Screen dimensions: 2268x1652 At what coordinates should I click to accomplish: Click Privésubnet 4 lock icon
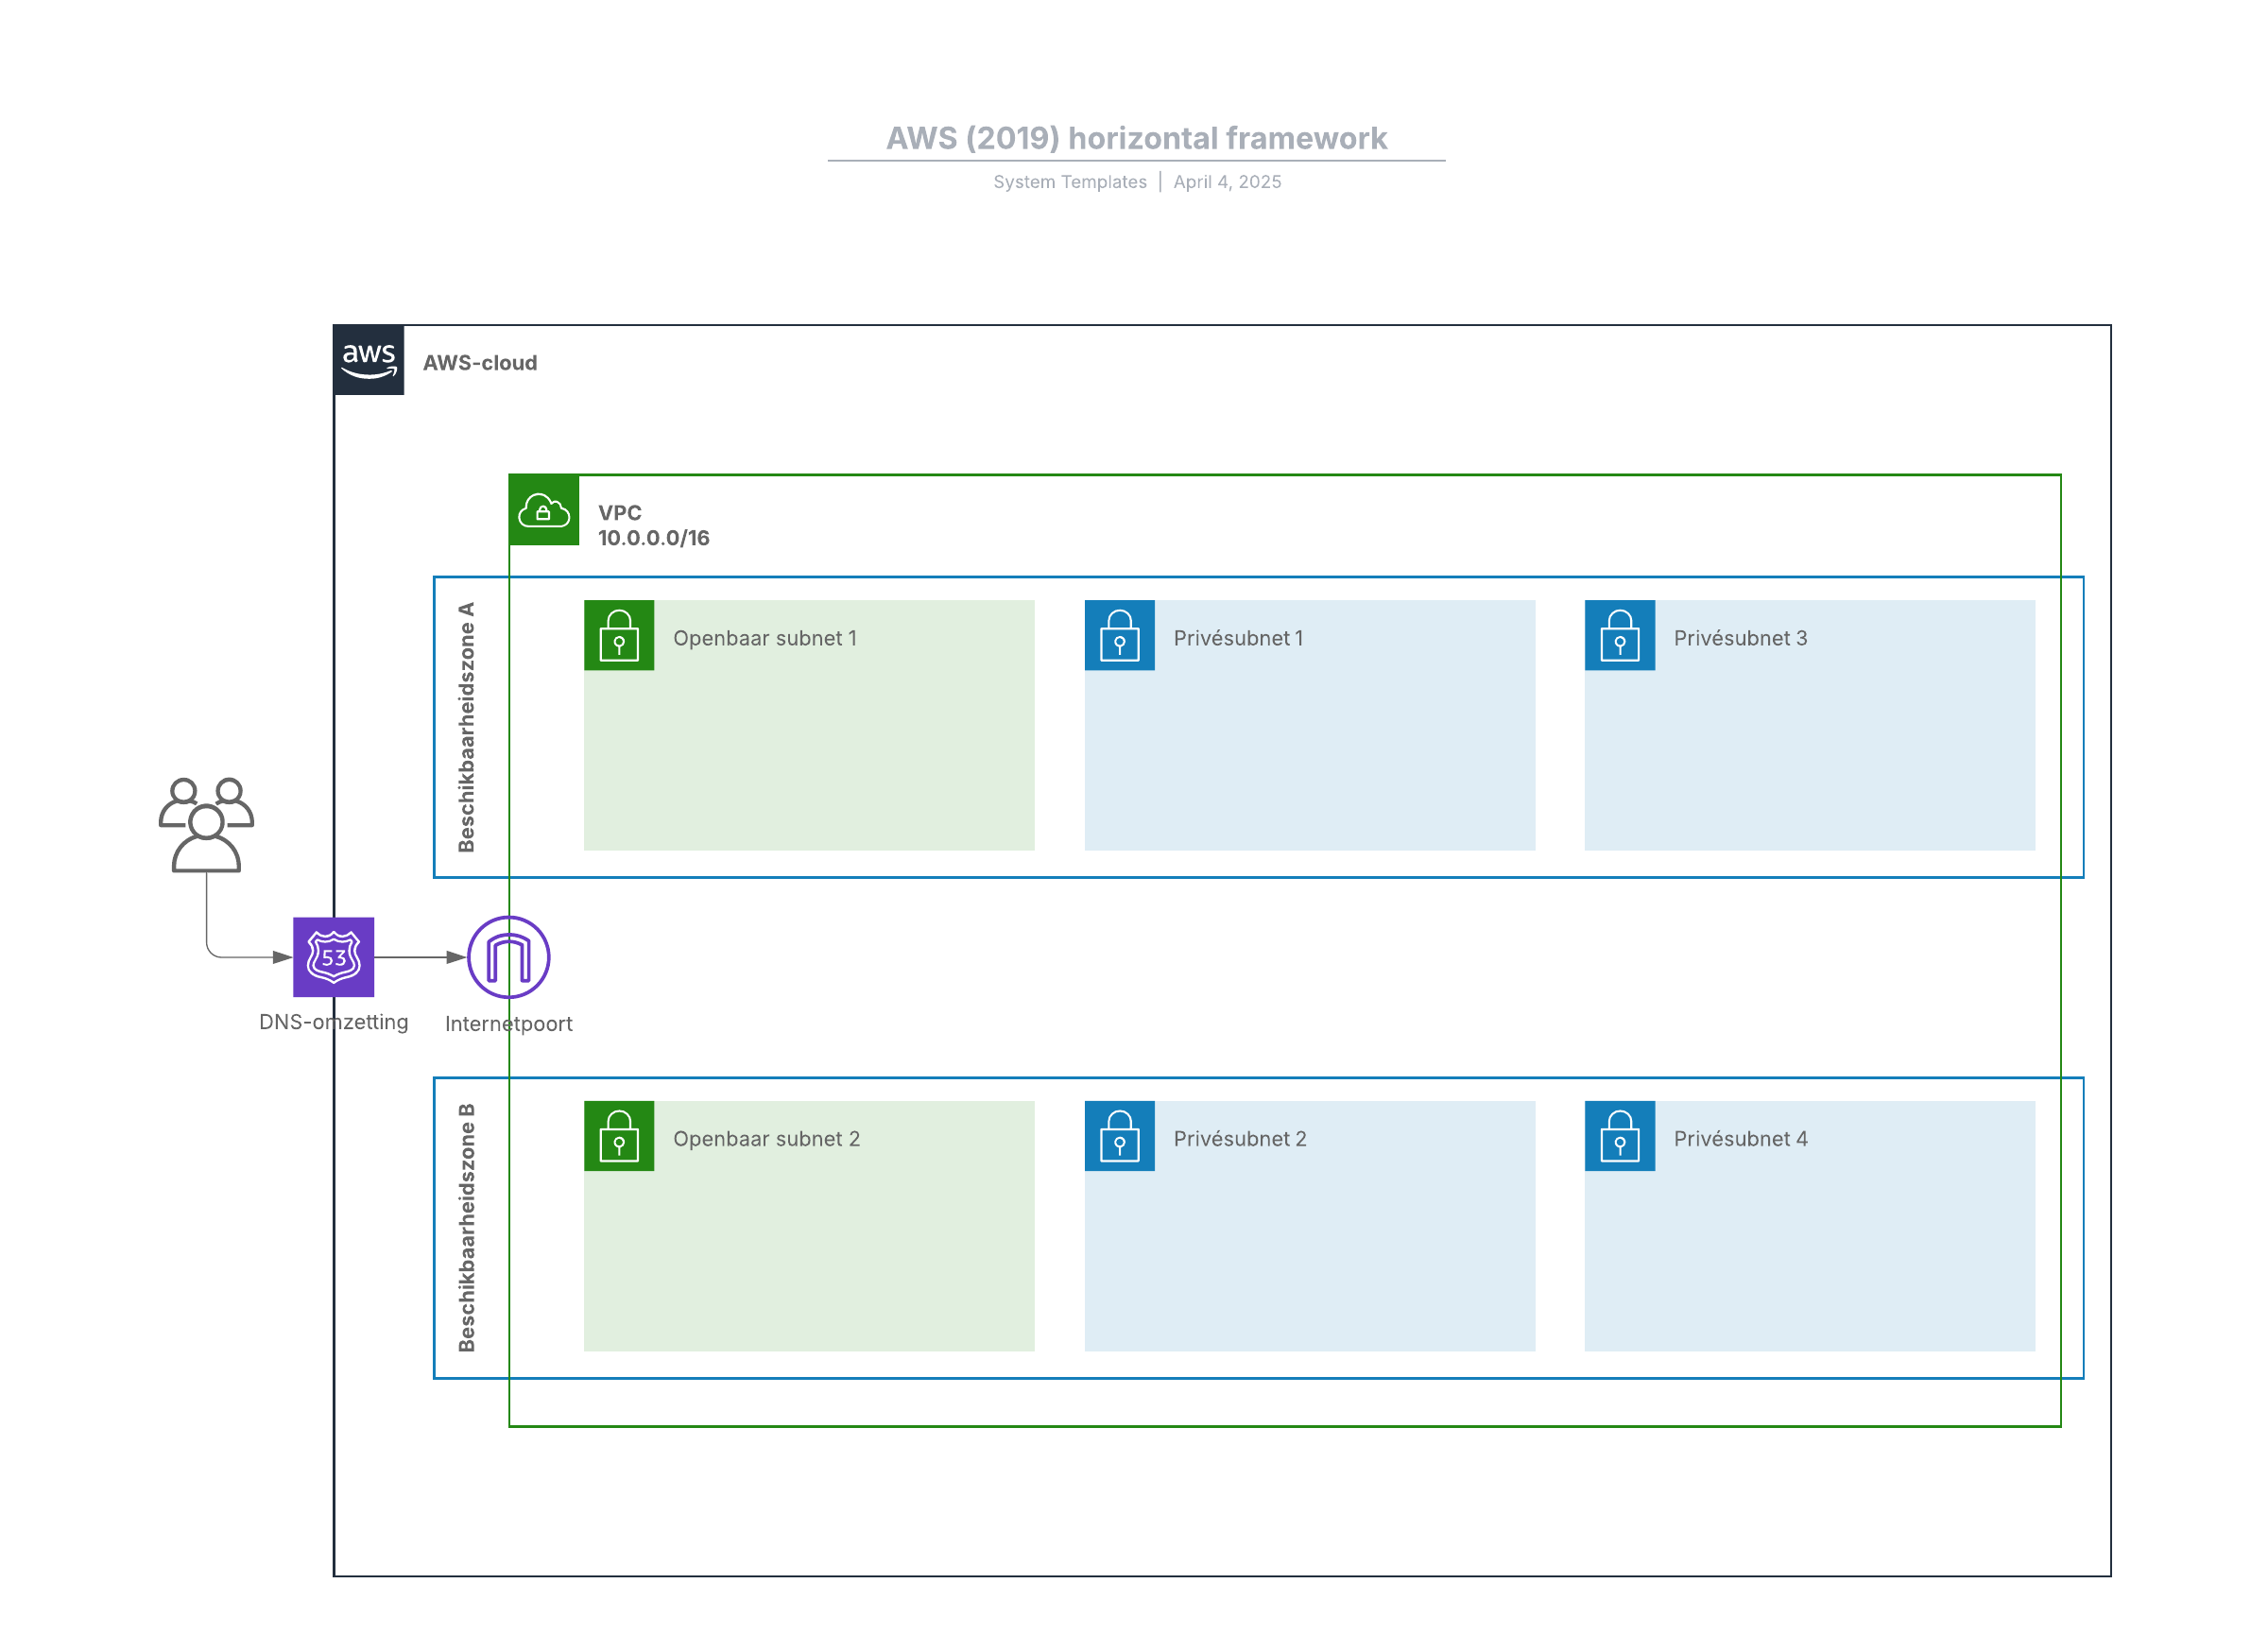click(x=1619, y=1136)
